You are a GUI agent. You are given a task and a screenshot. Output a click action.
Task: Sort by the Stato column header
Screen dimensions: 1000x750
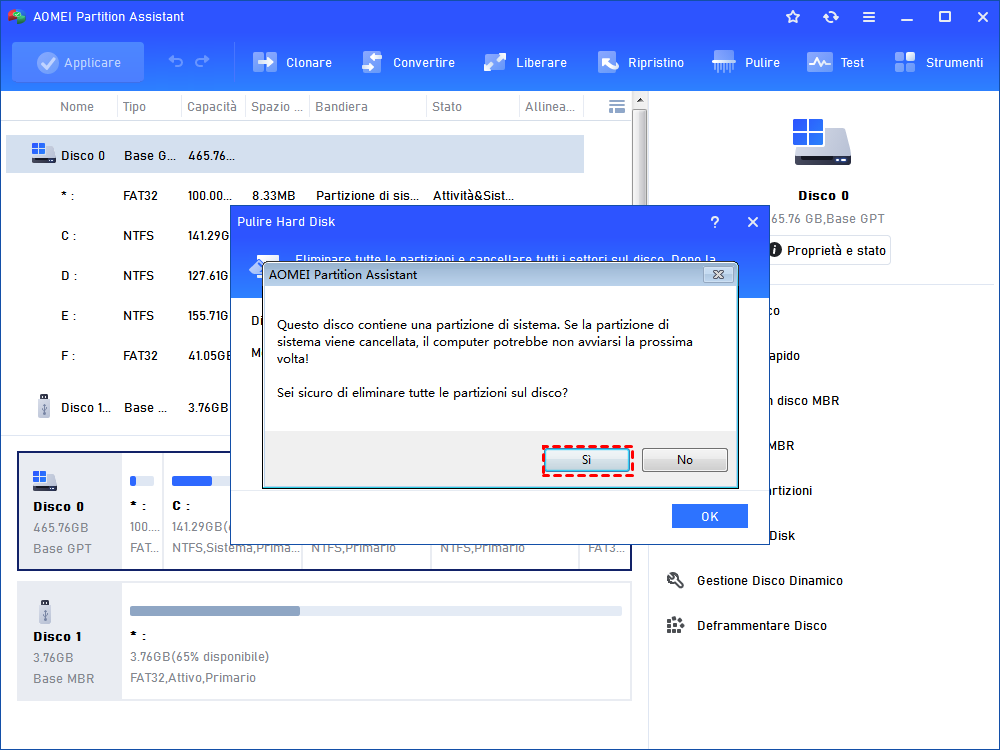[x=446, y=107]
